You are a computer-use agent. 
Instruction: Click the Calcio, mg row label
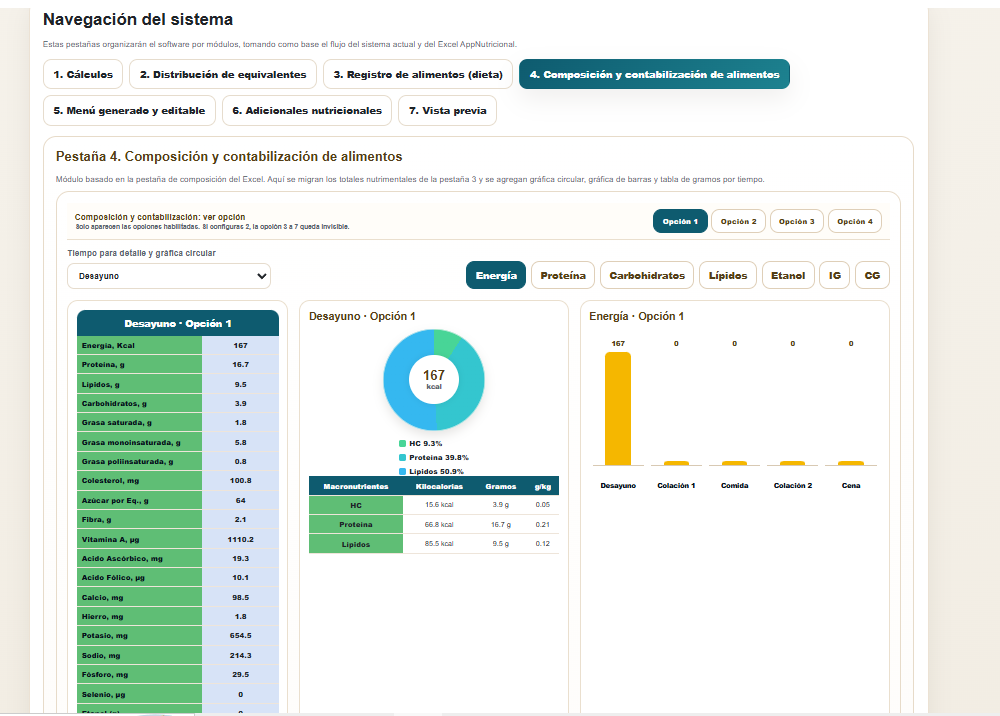pos(140,597)
